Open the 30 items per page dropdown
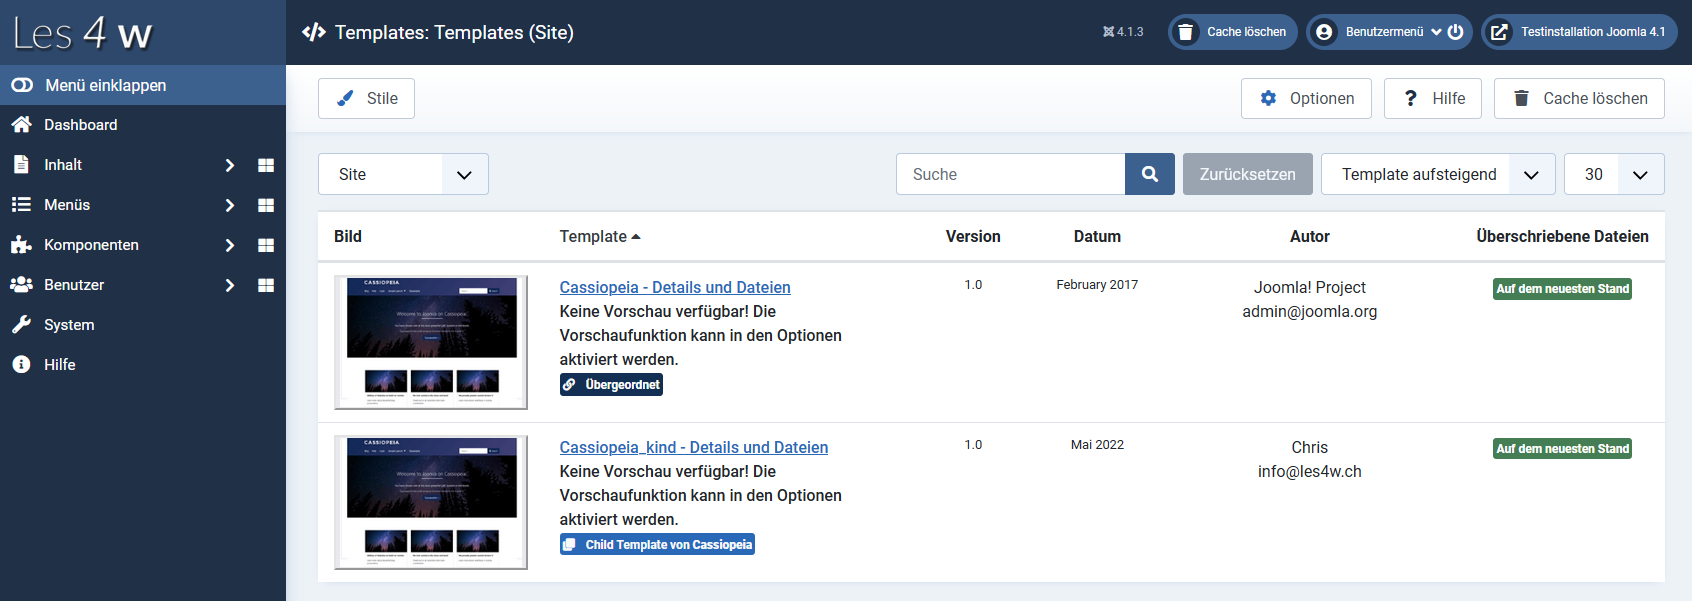 pos(1613,174)
